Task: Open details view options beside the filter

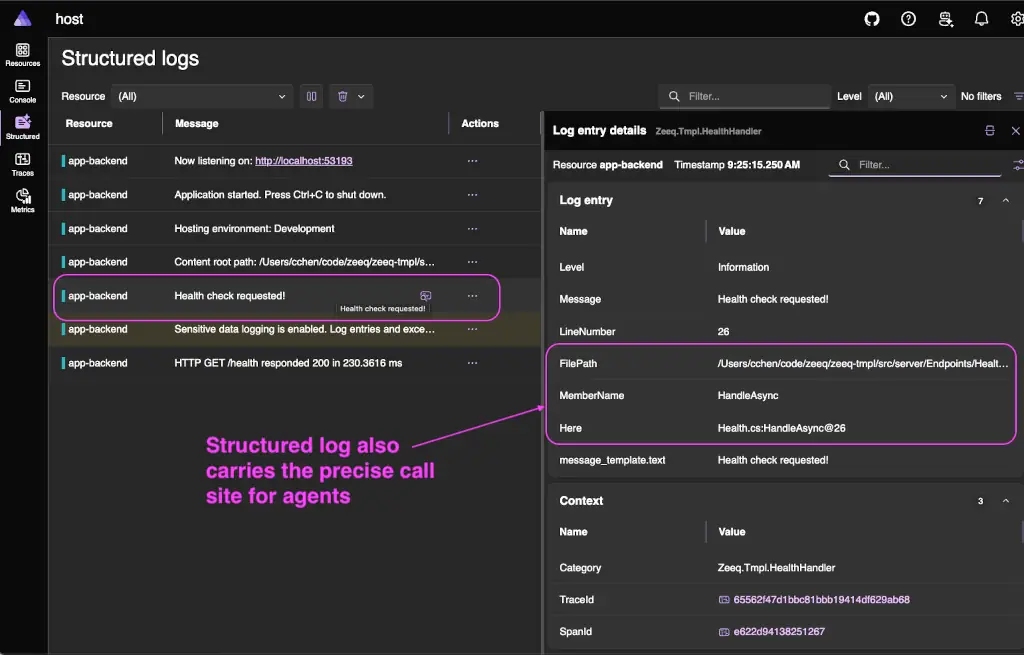Action: [x=1018, y=165]
